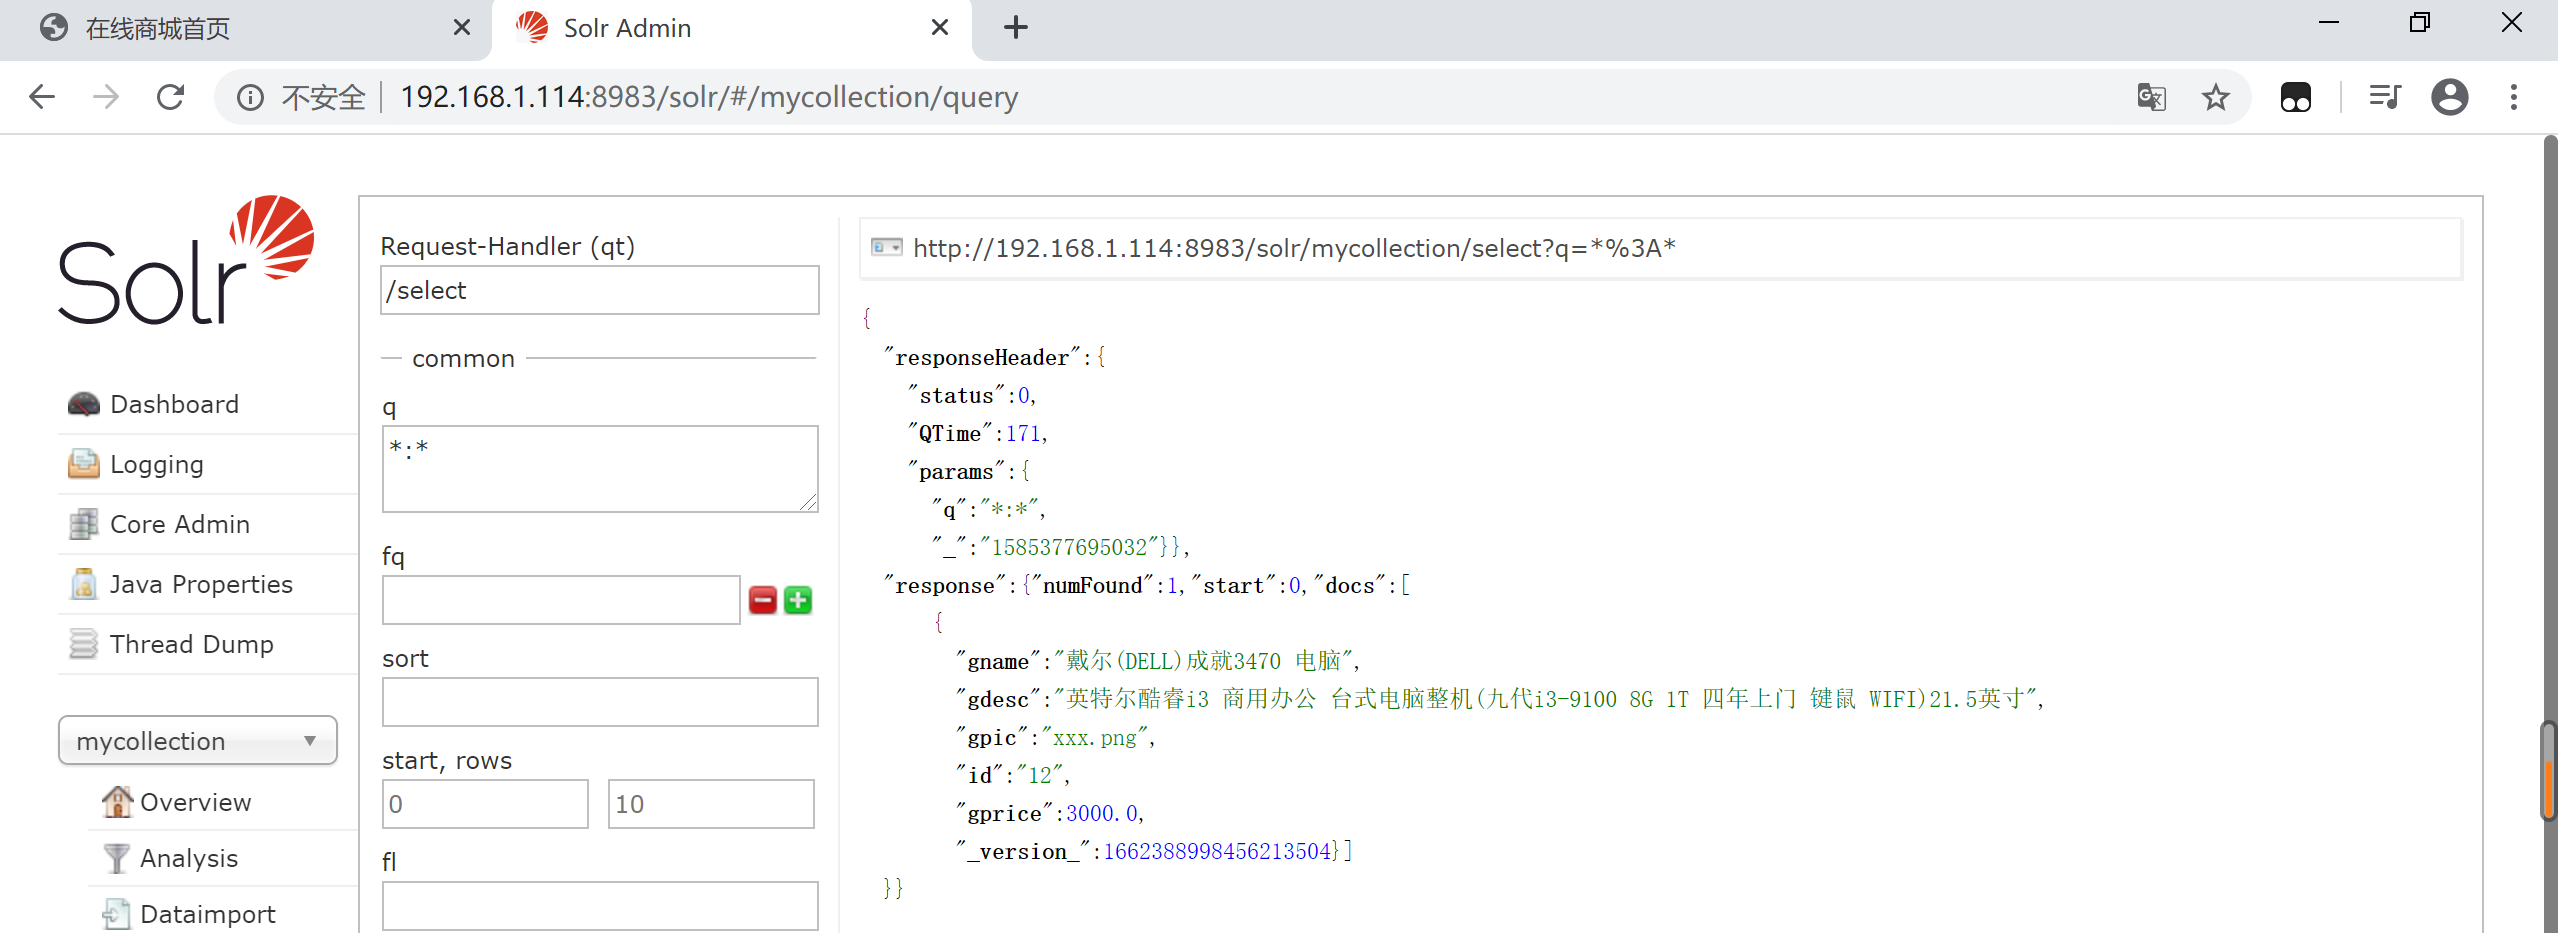Click the "responseHeader" key in JSON

pyautogui.click(x=982, y=357)
